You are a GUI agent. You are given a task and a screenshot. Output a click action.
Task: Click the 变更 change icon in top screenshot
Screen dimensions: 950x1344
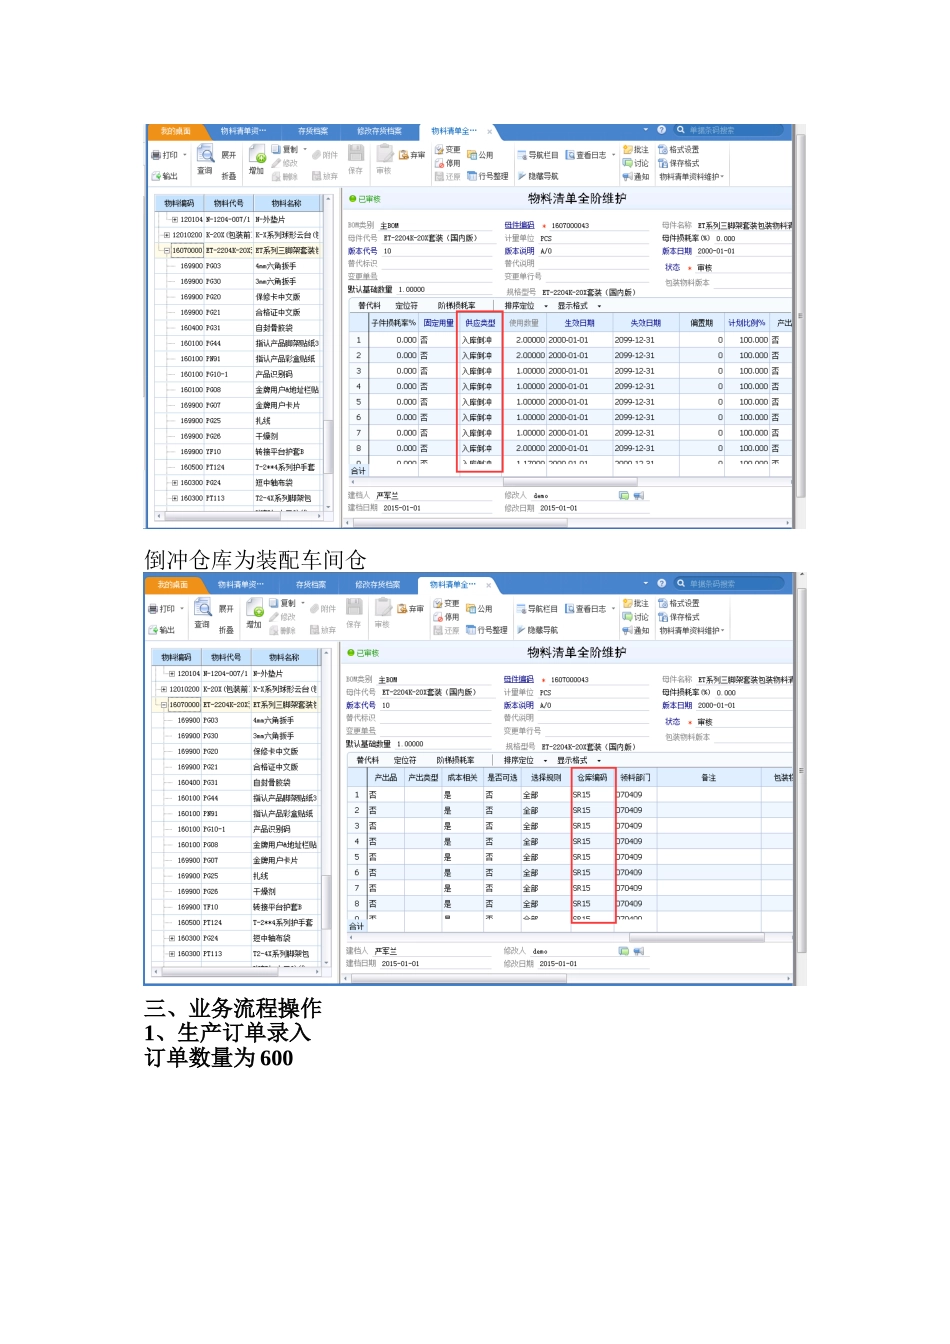pos(438,150)
